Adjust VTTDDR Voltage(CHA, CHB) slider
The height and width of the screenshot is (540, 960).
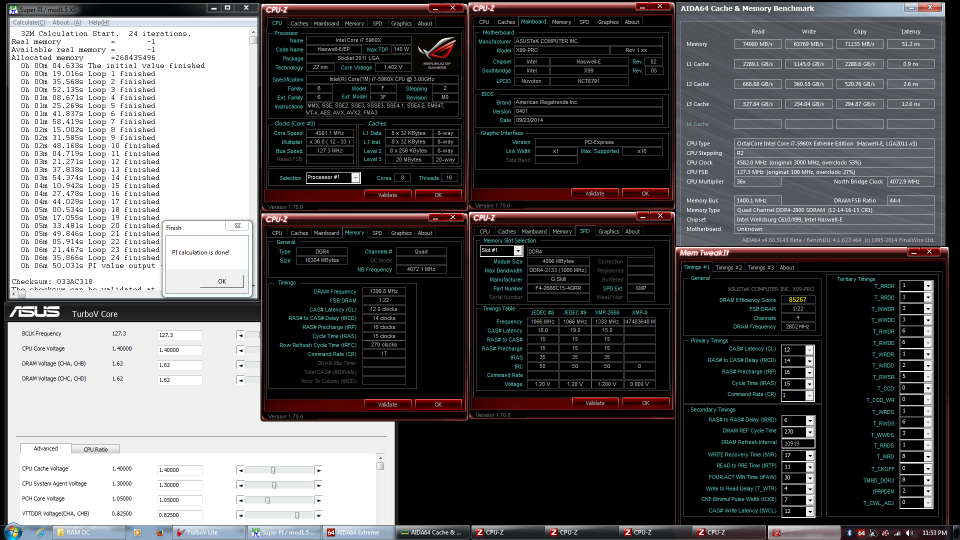(x=297, y=515)
